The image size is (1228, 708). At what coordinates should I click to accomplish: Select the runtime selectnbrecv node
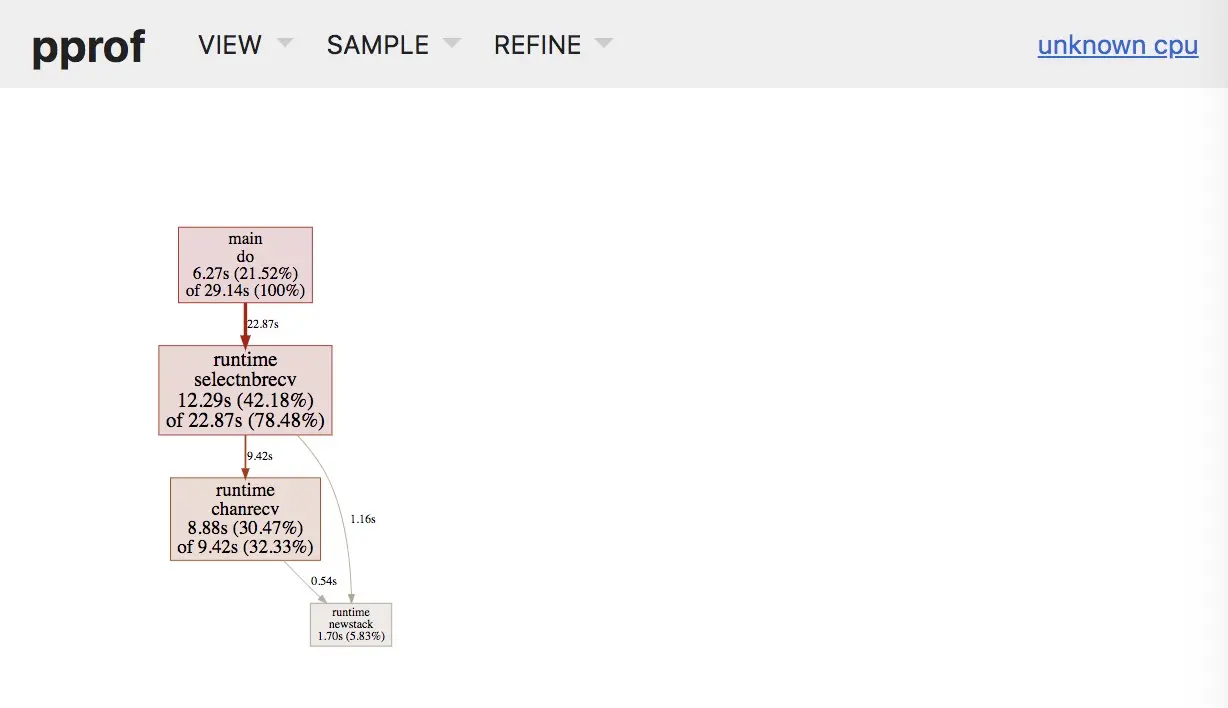(x=245, y=390)
